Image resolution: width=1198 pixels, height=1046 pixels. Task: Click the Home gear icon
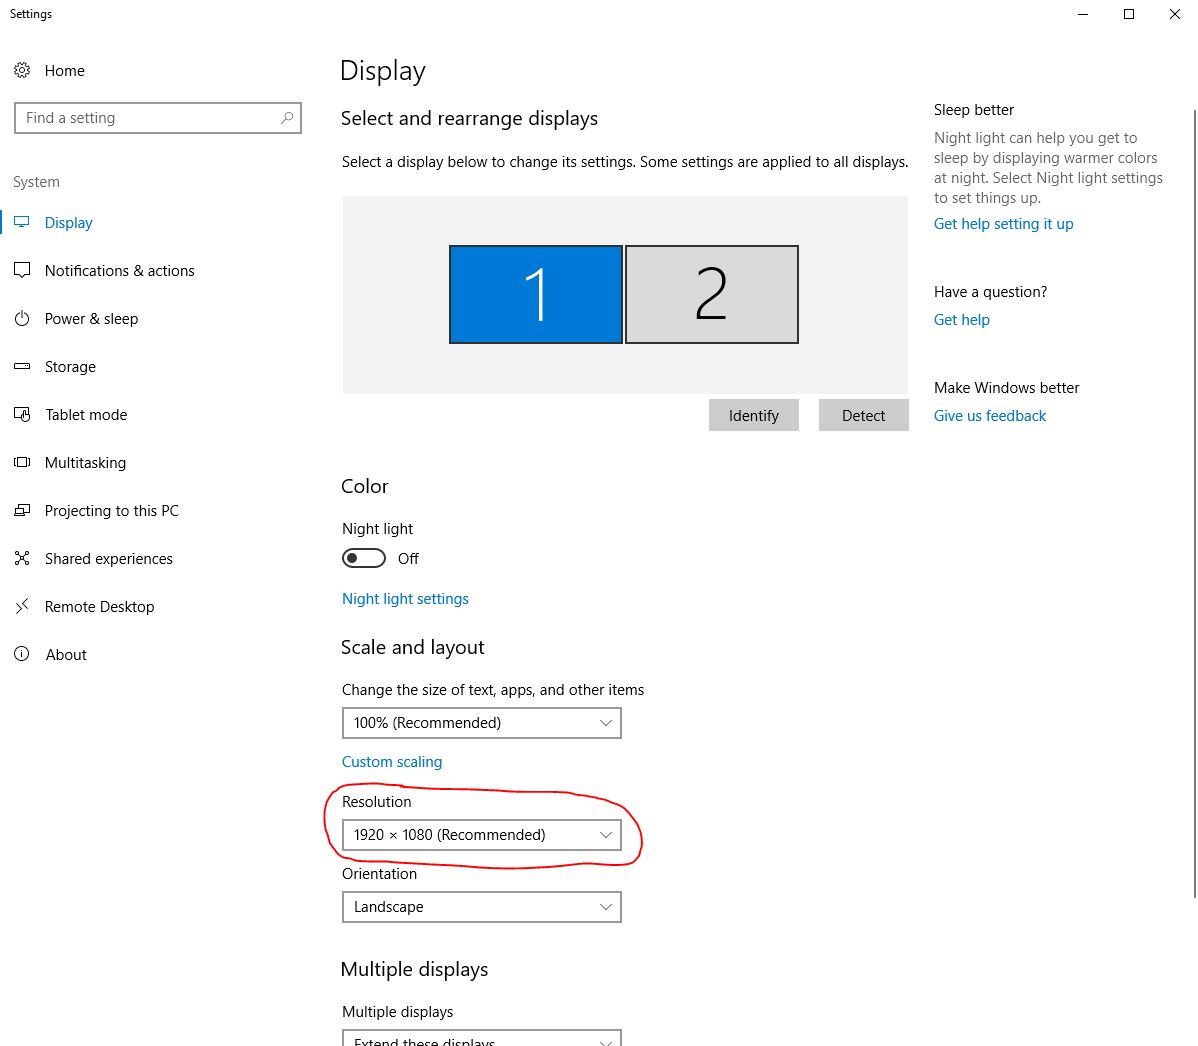click(x=22, y=70)
